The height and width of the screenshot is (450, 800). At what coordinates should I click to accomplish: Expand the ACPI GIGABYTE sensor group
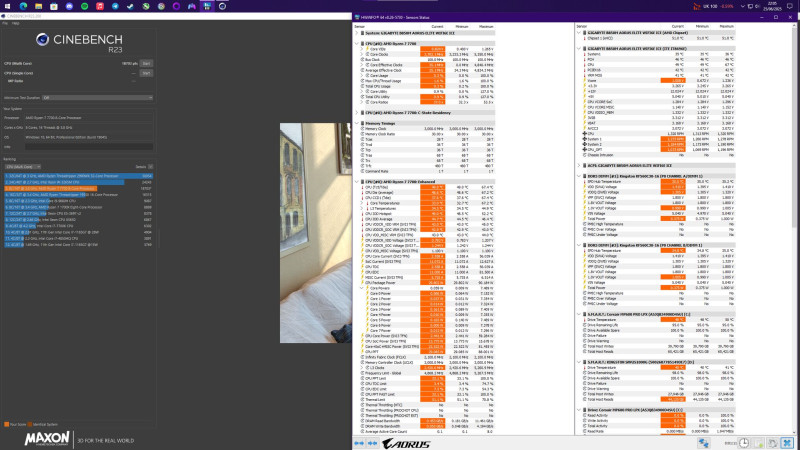[579, 166]
